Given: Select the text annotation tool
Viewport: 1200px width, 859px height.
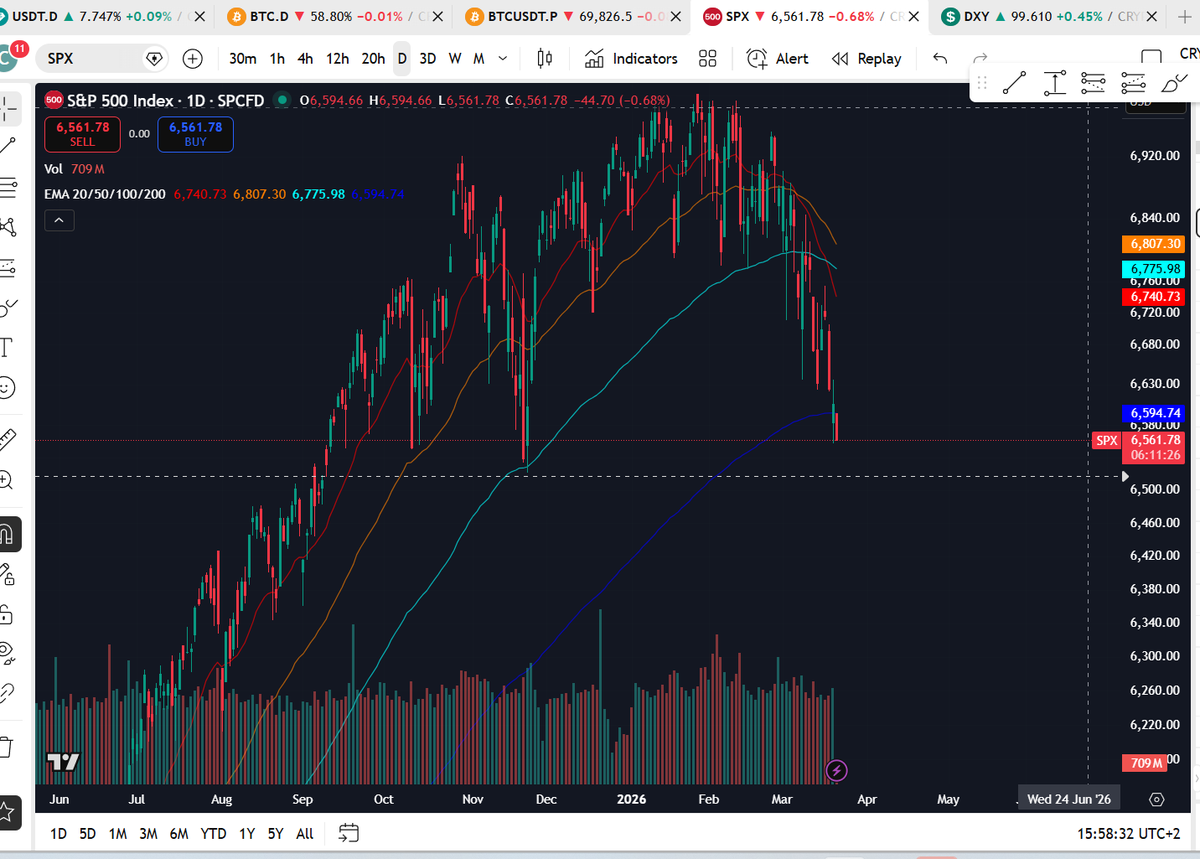Looking at the screenshot, I should 8,347.
